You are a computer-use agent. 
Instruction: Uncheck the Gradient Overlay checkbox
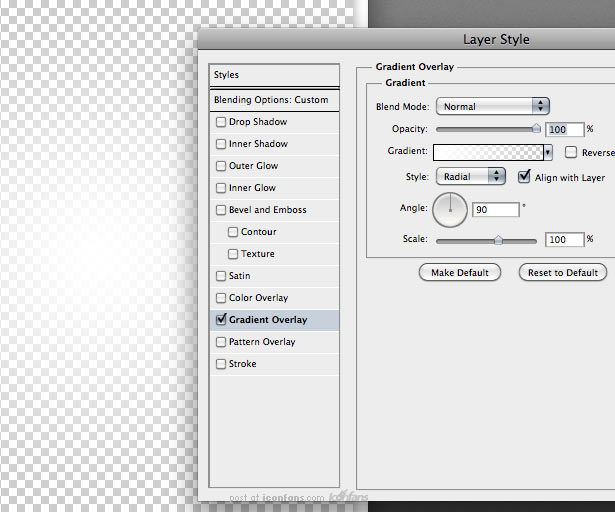[x=221, y=319]
